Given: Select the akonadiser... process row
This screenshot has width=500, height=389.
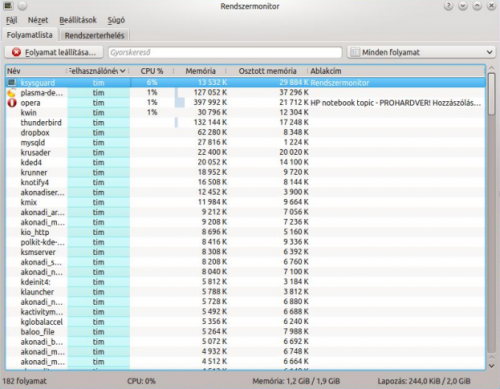Looking at the screenshot, I should tap(245, 192).
